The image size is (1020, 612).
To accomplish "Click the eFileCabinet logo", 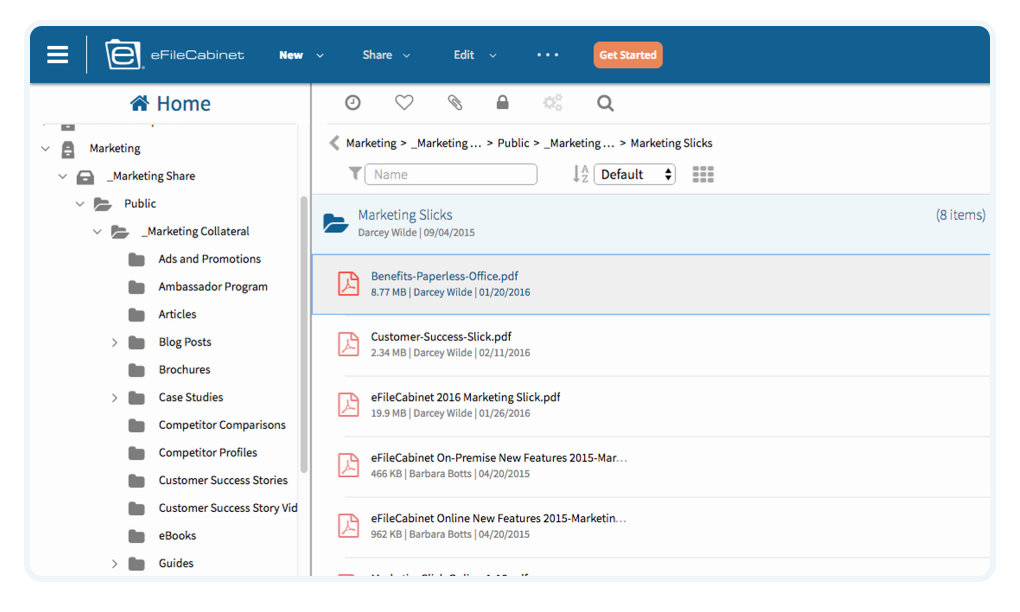I will click(x=174, y=55).
